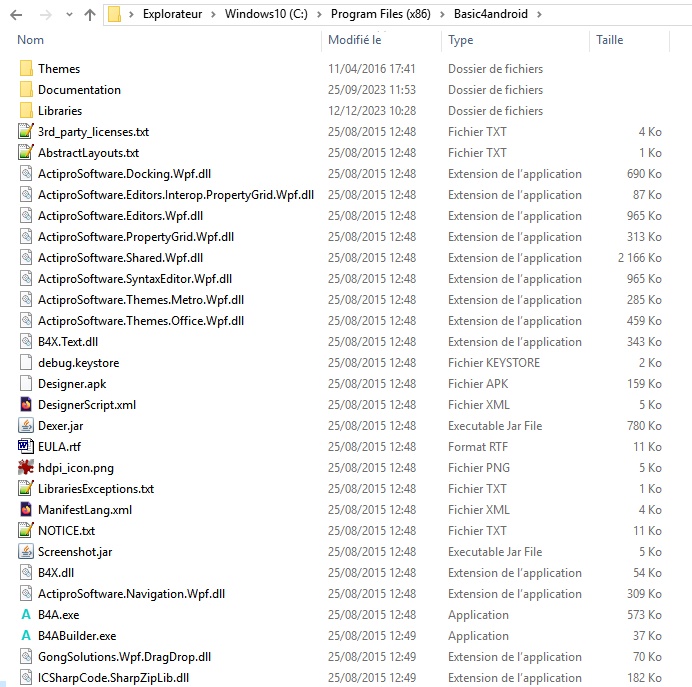Select ActiproSoftware.Editors.Wpf.dll file name
Viewport: 692px width, 687px height.
pyautogui.click(x=120, y=216)
